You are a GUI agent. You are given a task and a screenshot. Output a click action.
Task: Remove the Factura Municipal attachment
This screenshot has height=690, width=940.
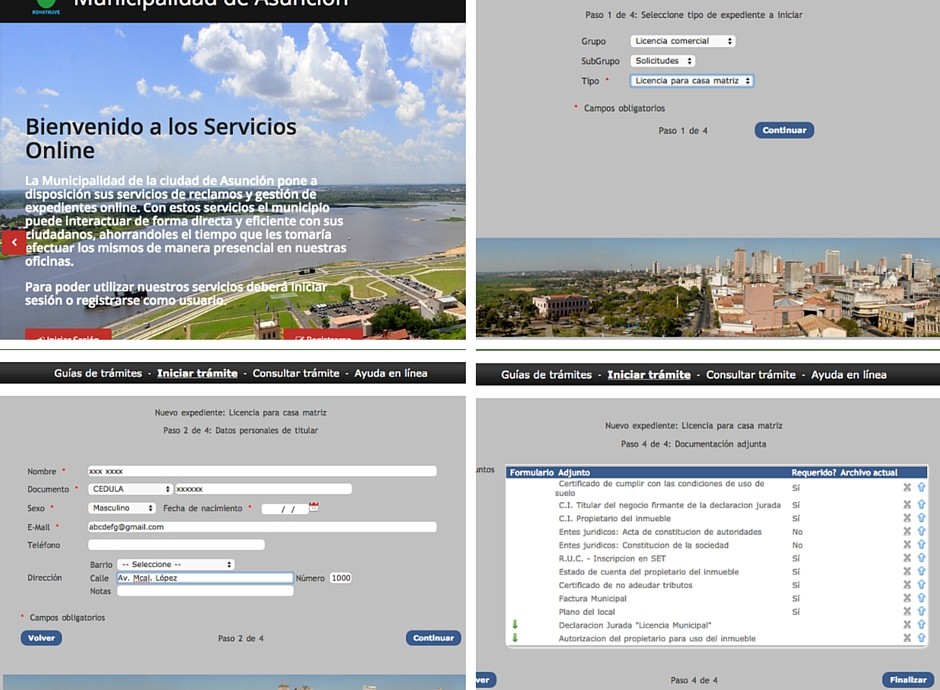907,599
